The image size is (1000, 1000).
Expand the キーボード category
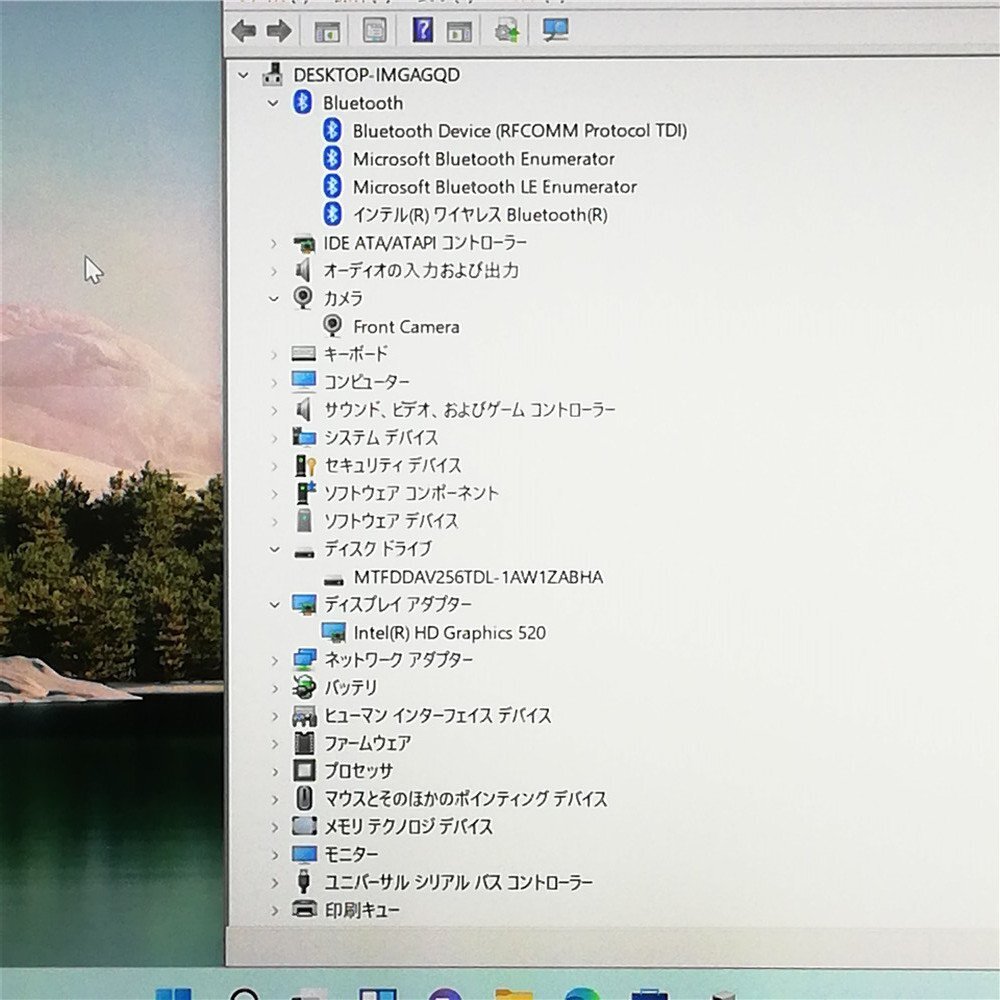coord(274,354)
